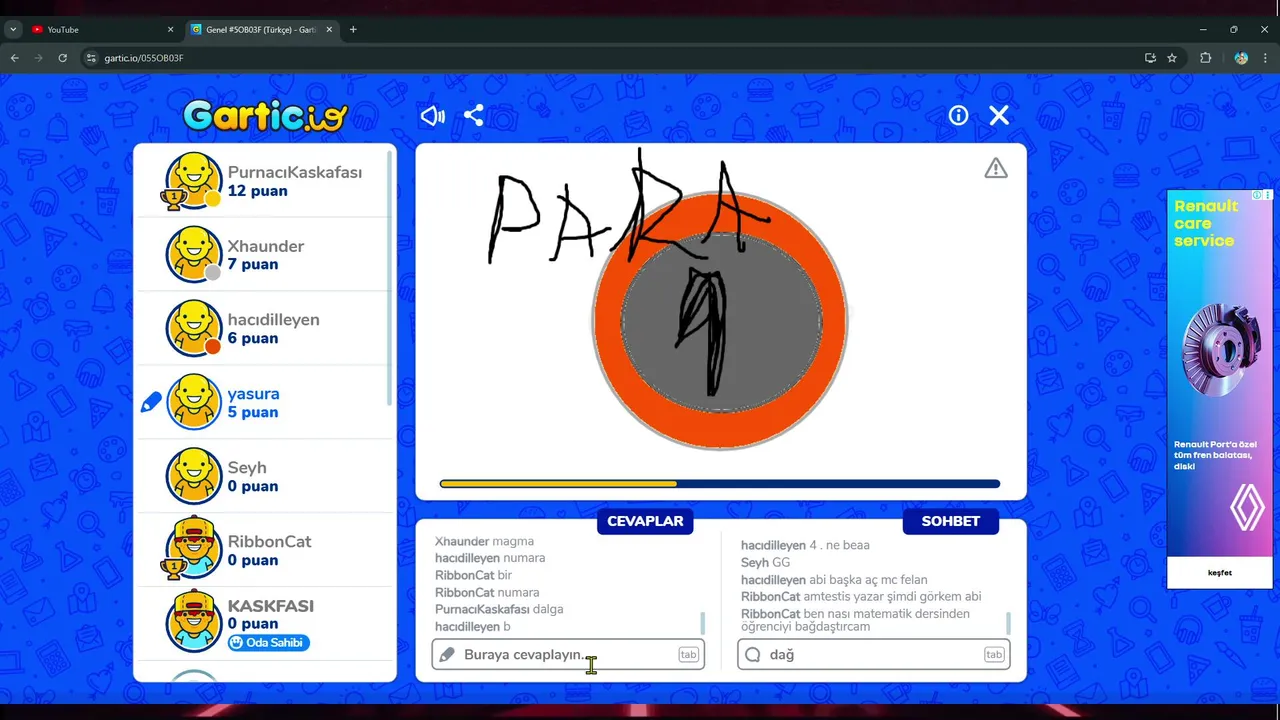Click yasura's avatar
The width and height of the screenshot is (1280, 720).
193,402
